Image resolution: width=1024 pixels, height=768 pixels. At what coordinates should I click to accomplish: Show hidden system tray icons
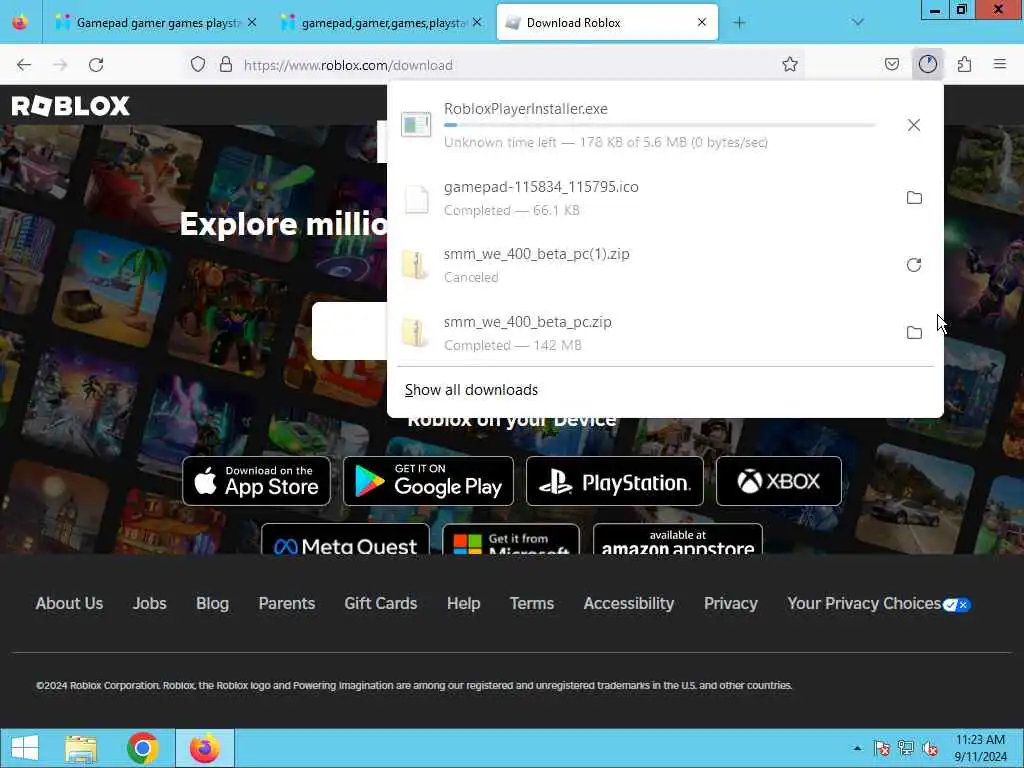pyautogui.click(x=857, y=748)
